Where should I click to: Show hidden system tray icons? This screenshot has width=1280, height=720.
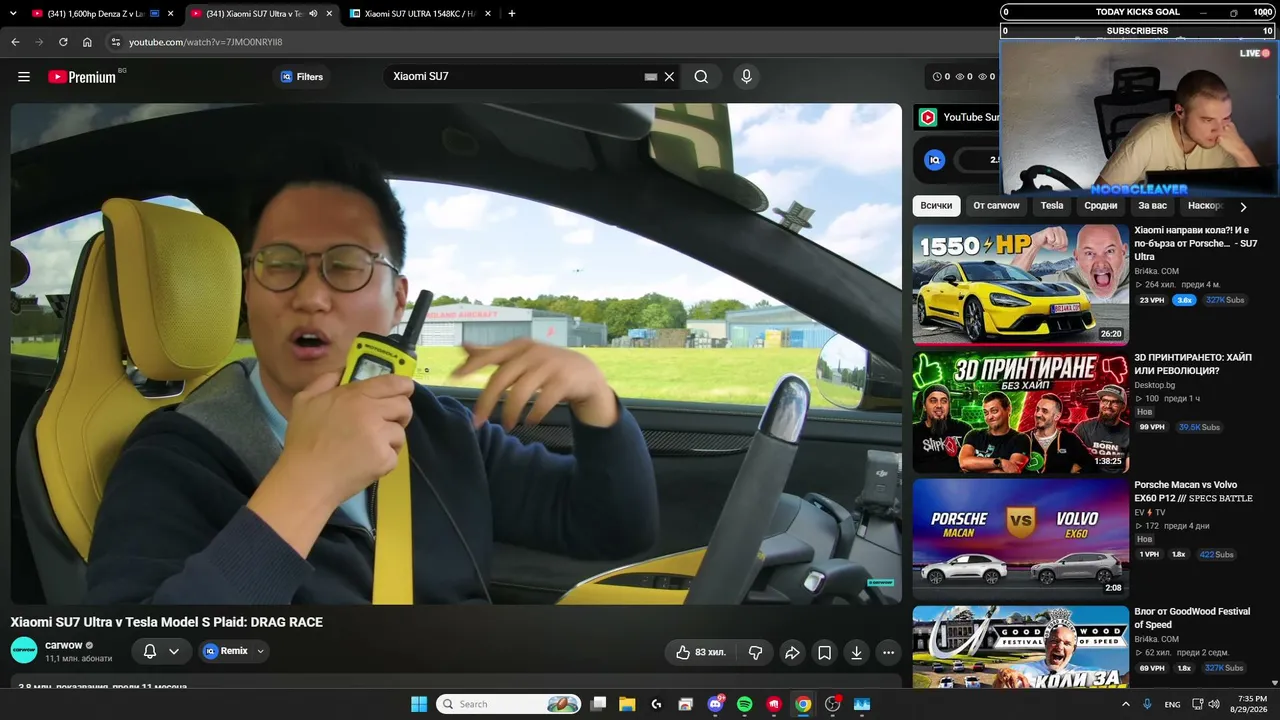pyautogui.click(x=1126, y=704)
